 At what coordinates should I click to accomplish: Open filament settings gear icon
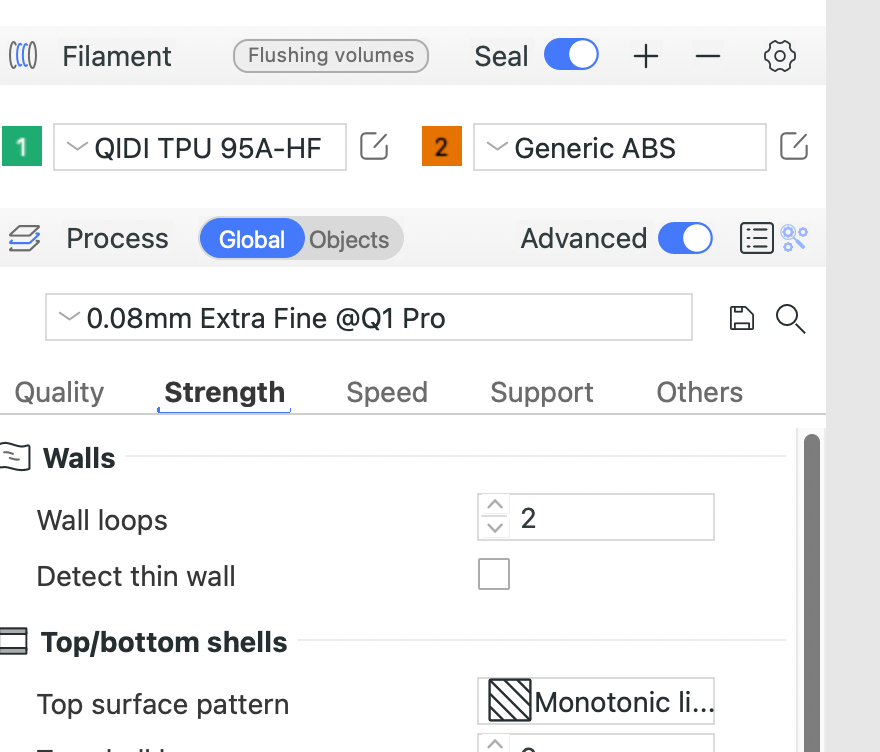(779, 56)
